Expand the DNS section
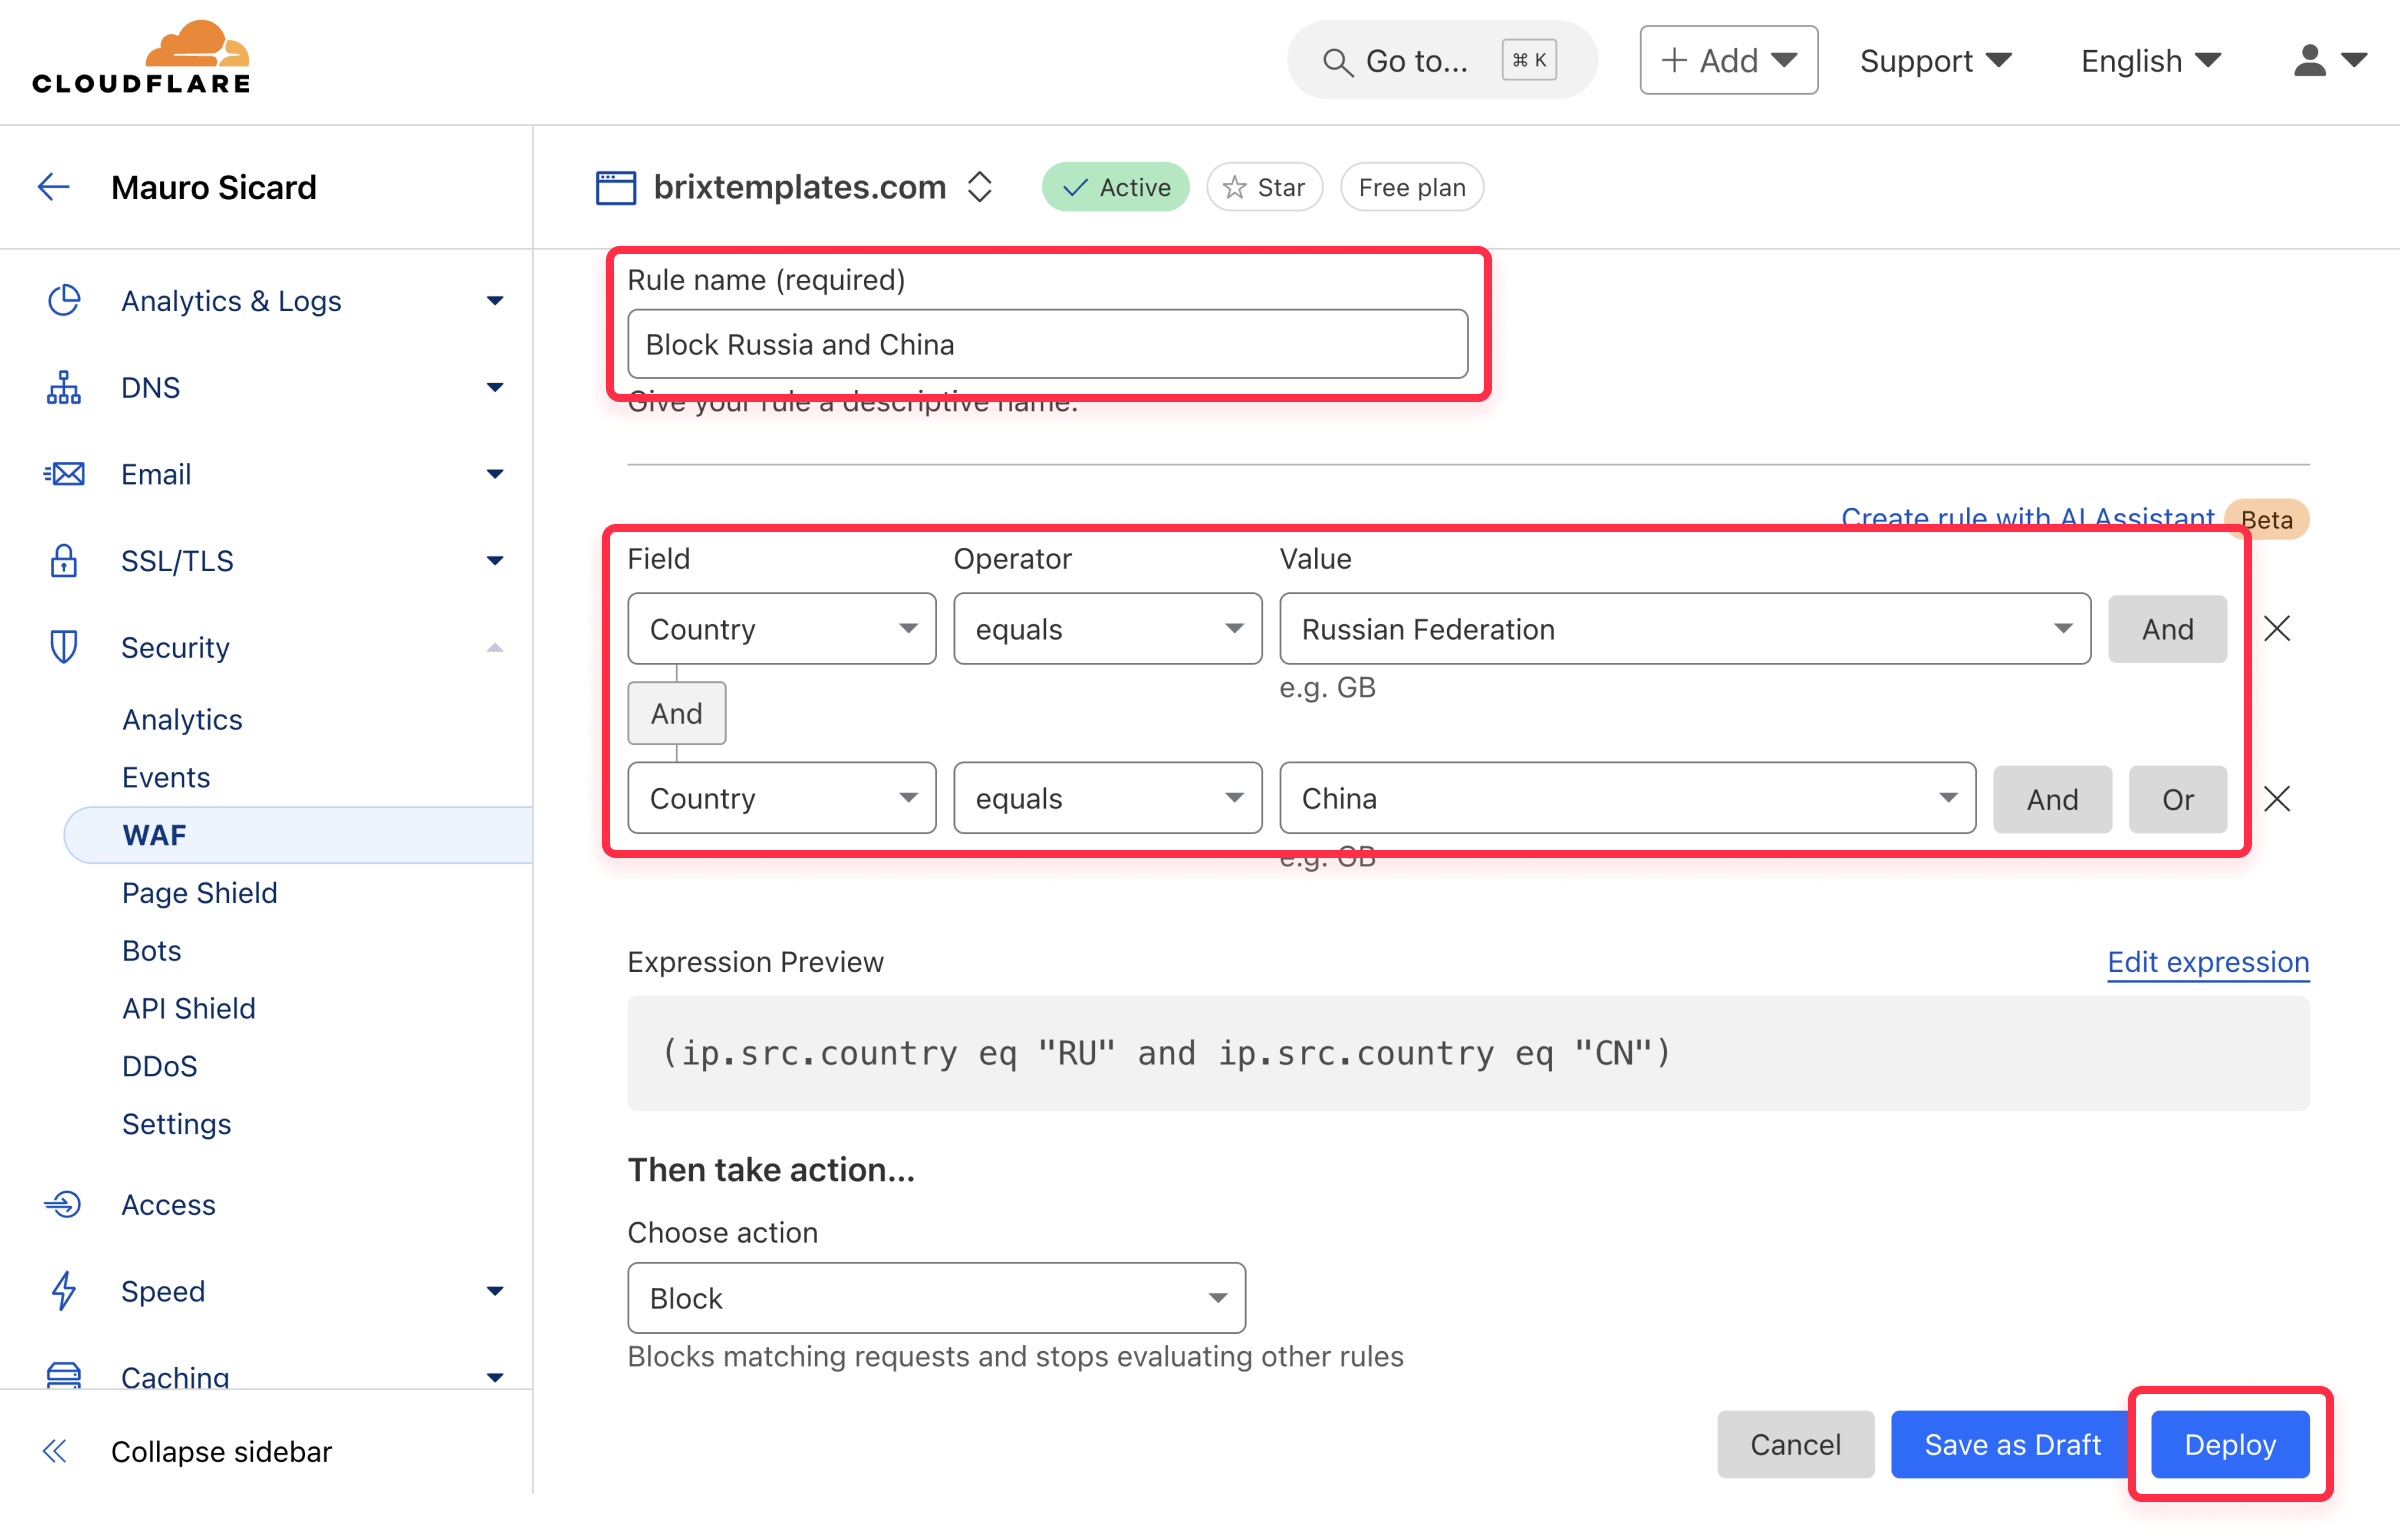The height and width of the screenshot is (1540, 2400). click(x=495, y=387)
